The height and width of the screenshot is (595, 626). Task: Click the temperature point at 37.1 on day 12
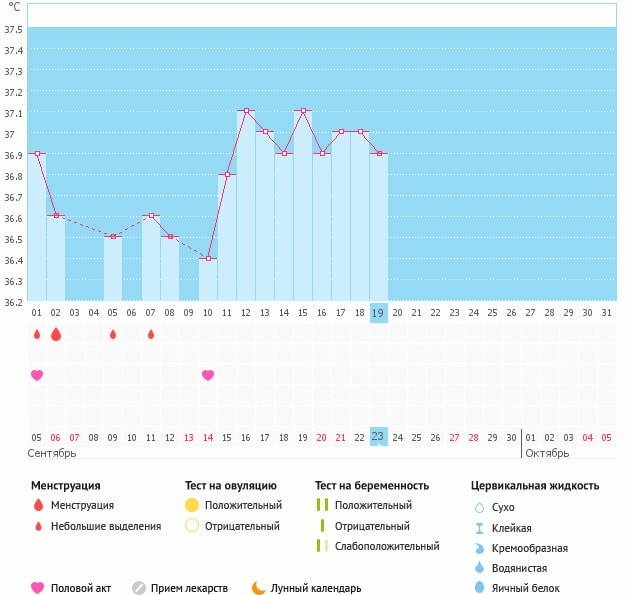(x=246, y=111)
